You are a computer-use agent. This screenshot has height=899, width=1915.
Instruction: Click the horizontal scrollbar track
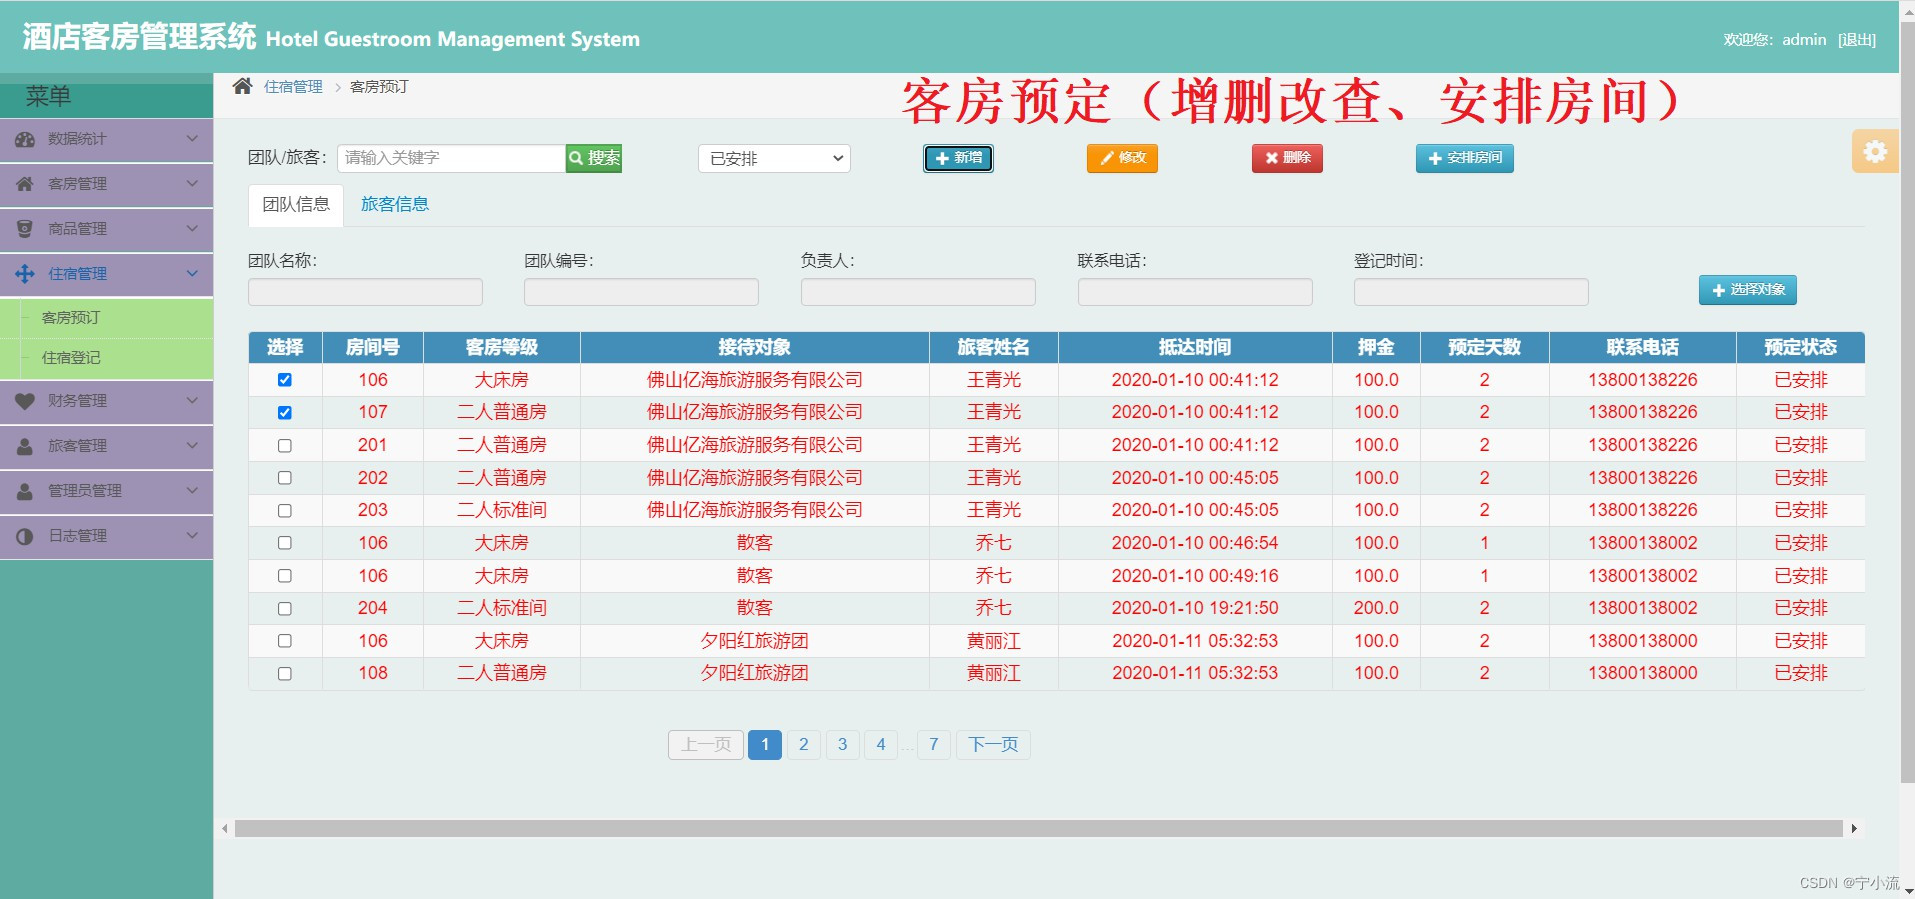point(1038,828)
